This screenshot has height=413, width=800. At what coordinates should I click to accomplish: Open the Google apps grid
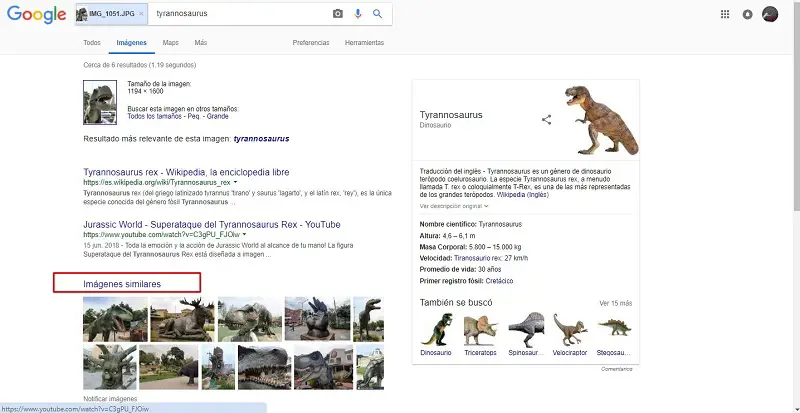click(724, 14)
